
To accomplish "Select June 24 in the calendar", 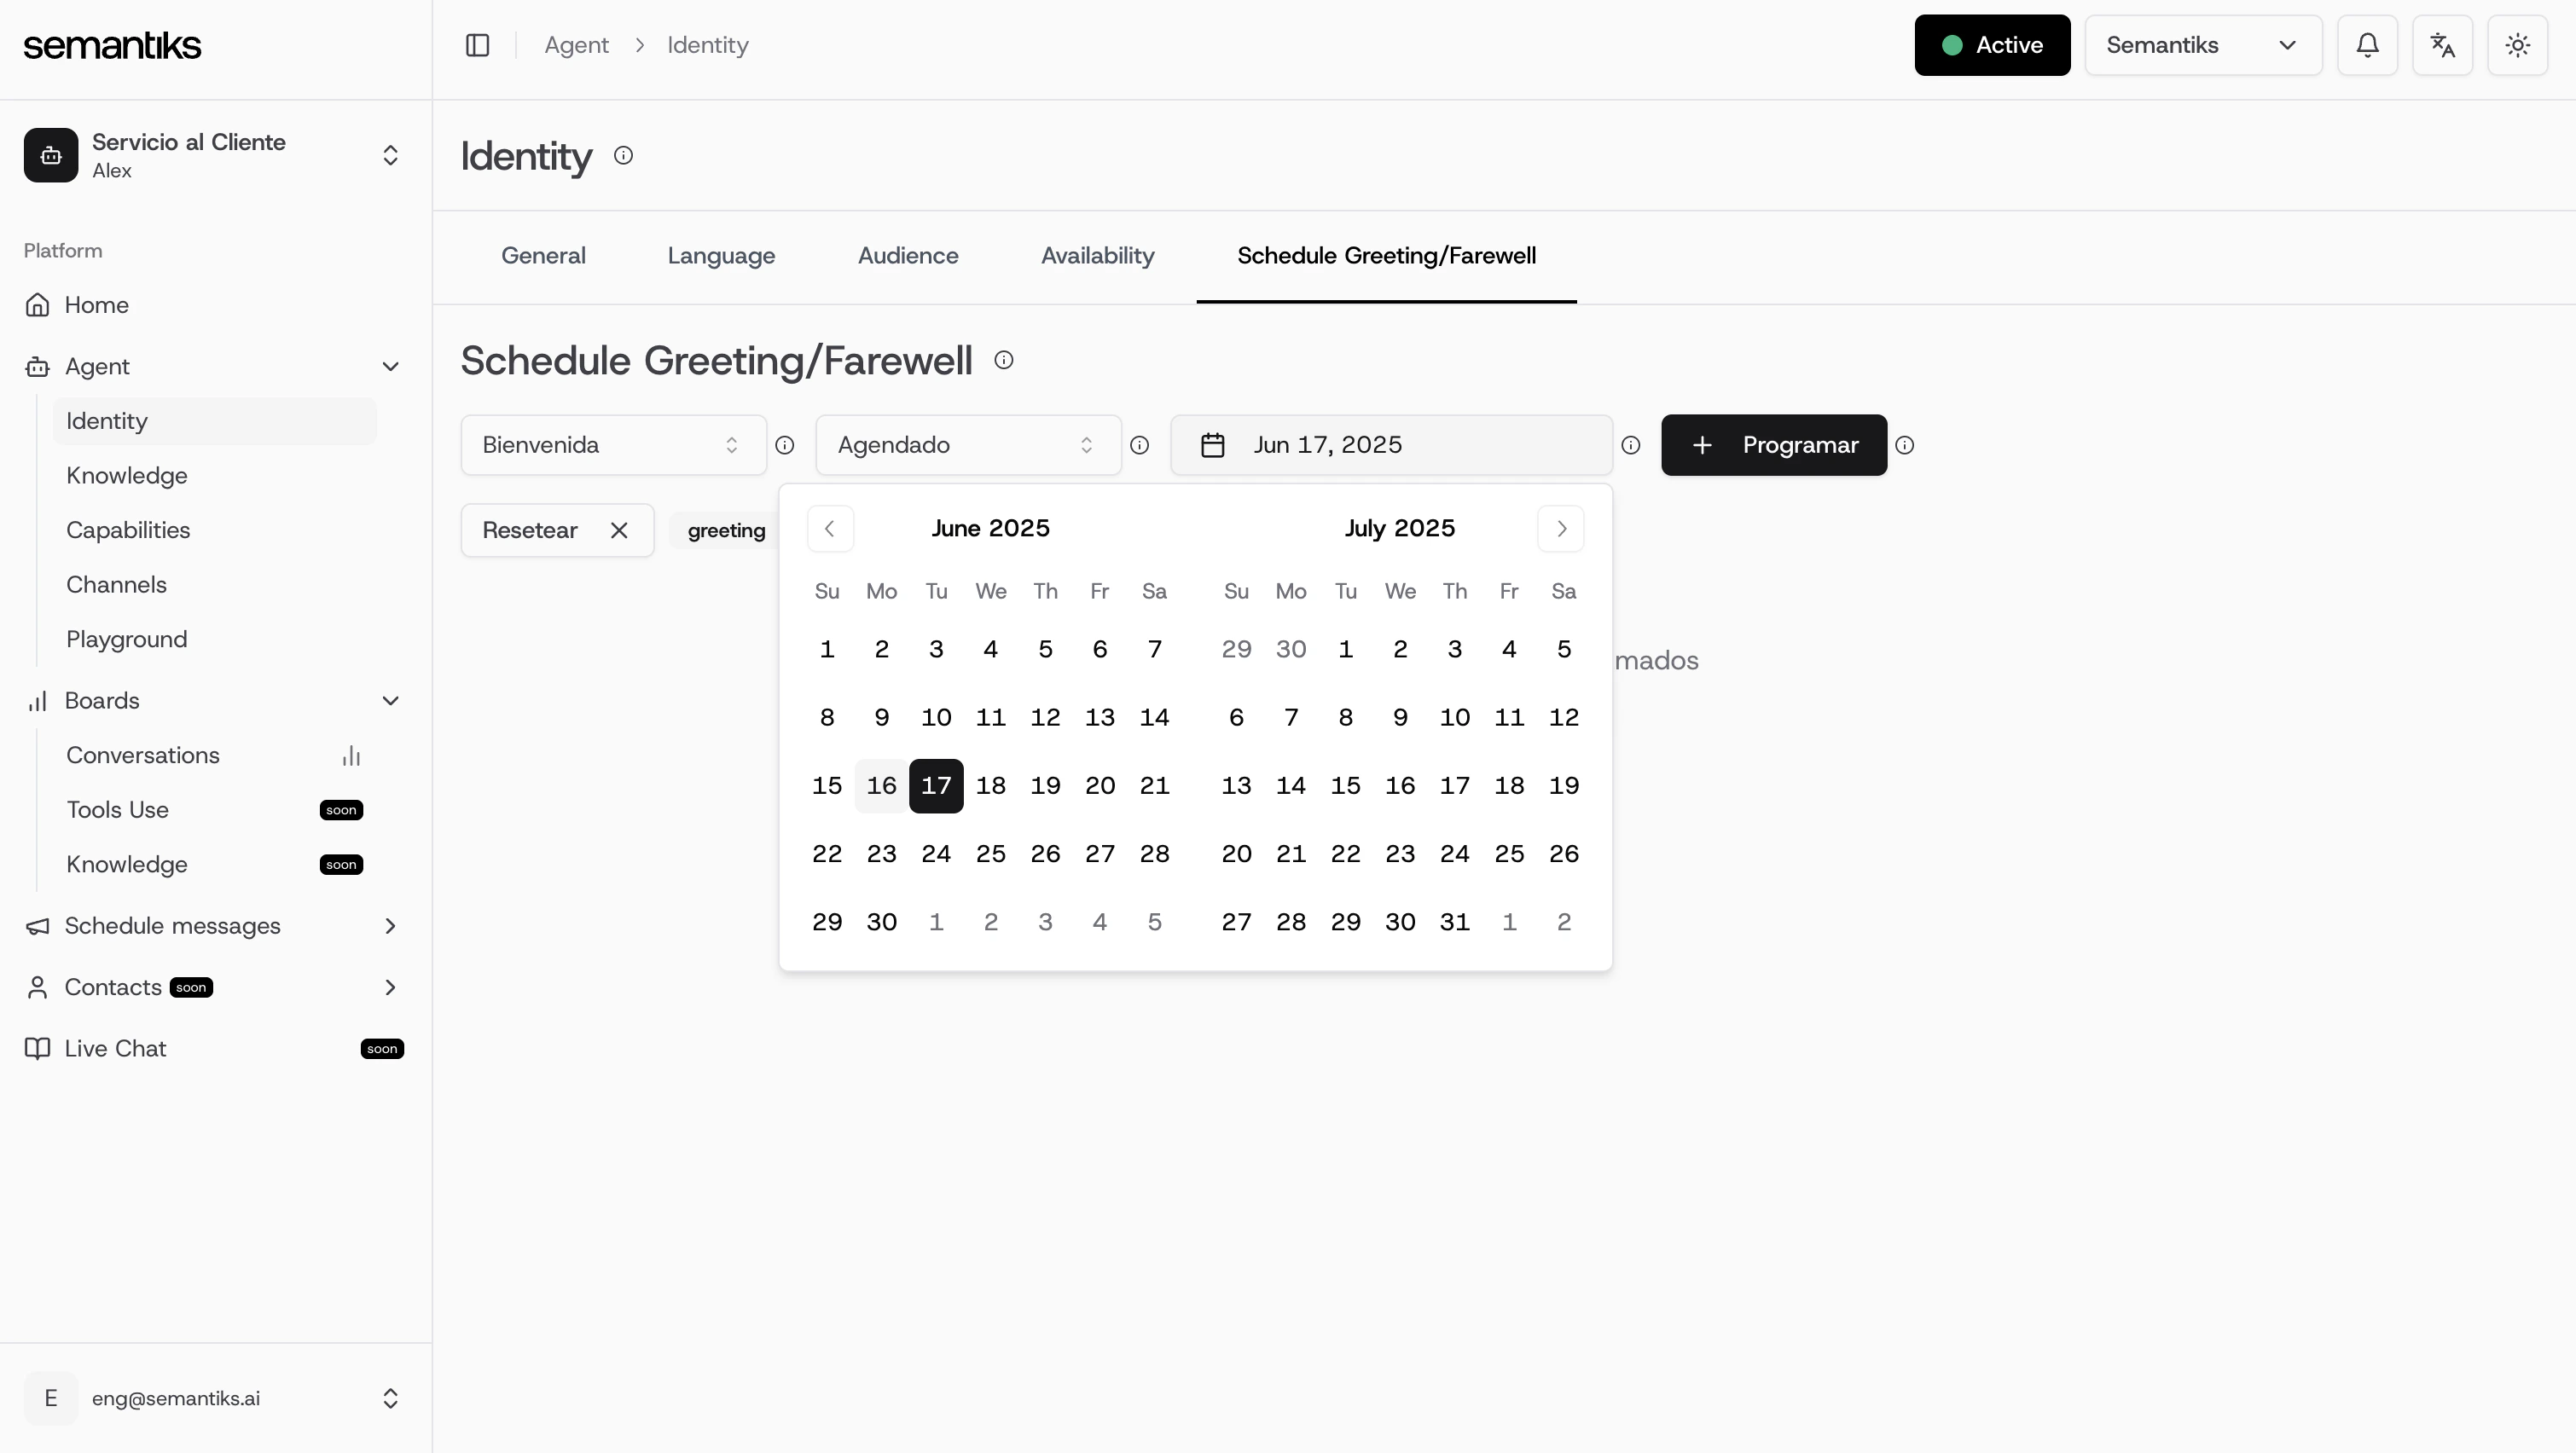I will 935,854.
